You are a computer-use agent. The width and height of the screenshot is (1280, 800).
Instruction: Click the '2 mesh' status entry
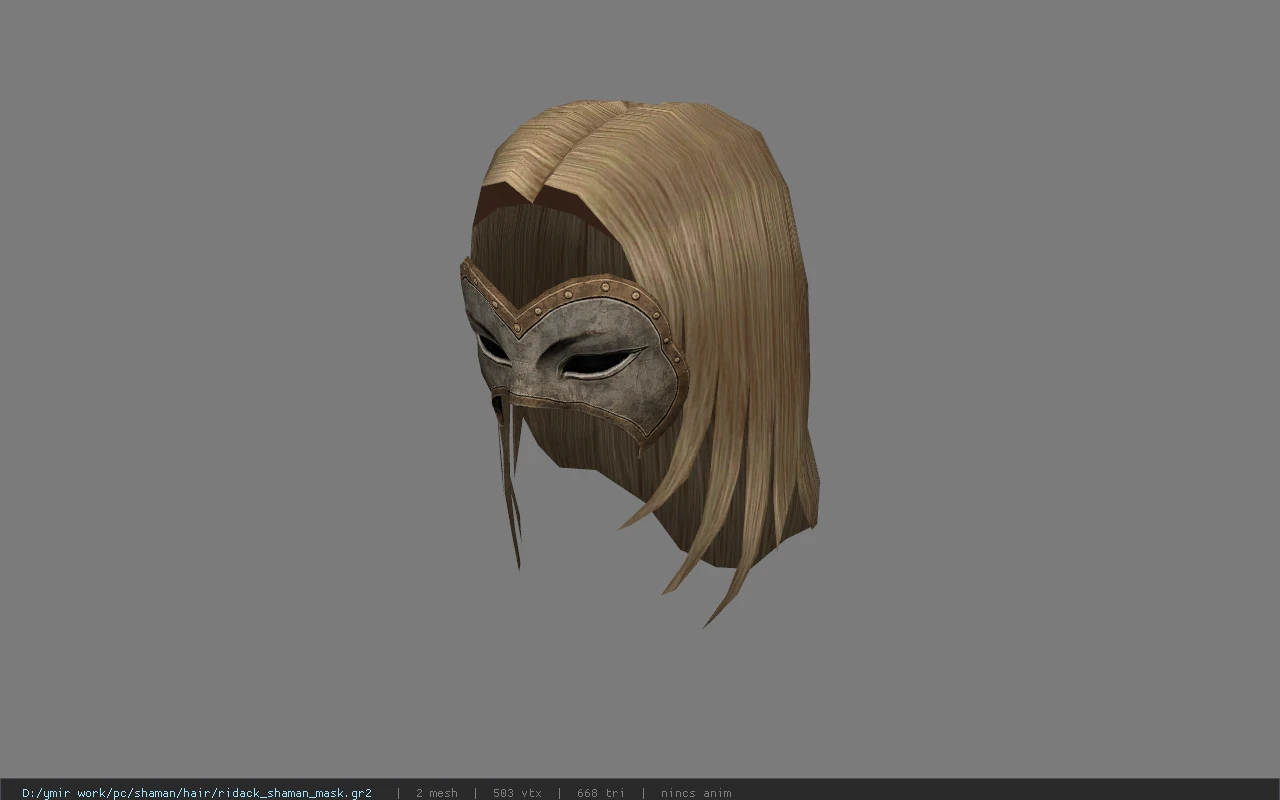click(436, 793)
